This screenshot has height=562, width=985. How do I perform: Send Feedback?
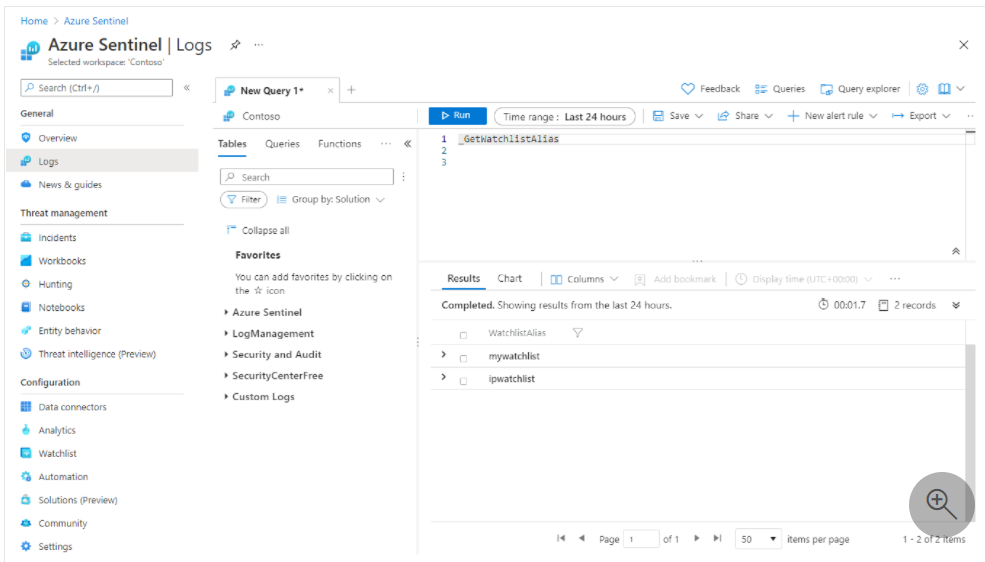point(710,89)
